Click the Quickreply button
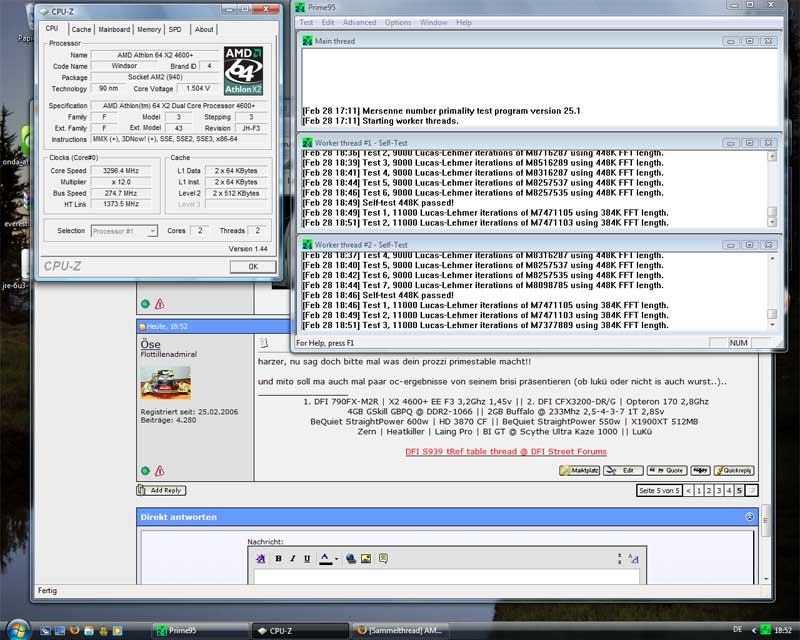 (734, 471)
